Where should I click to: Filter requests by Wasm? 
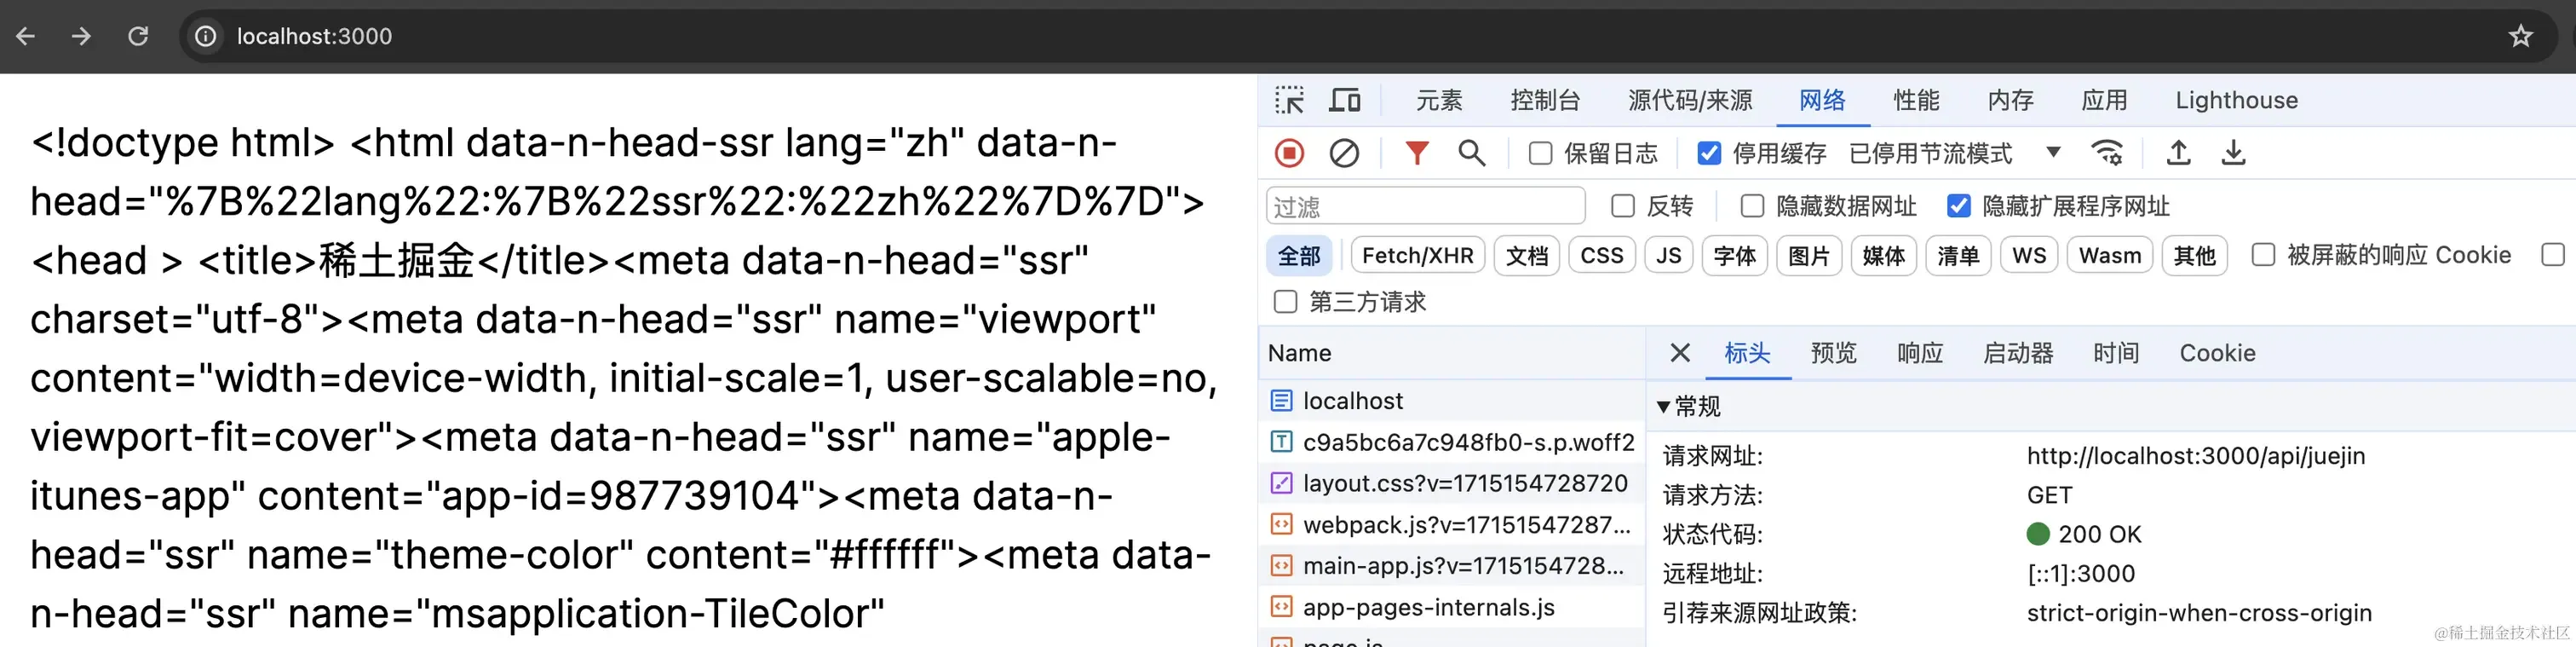[2110, 256]
